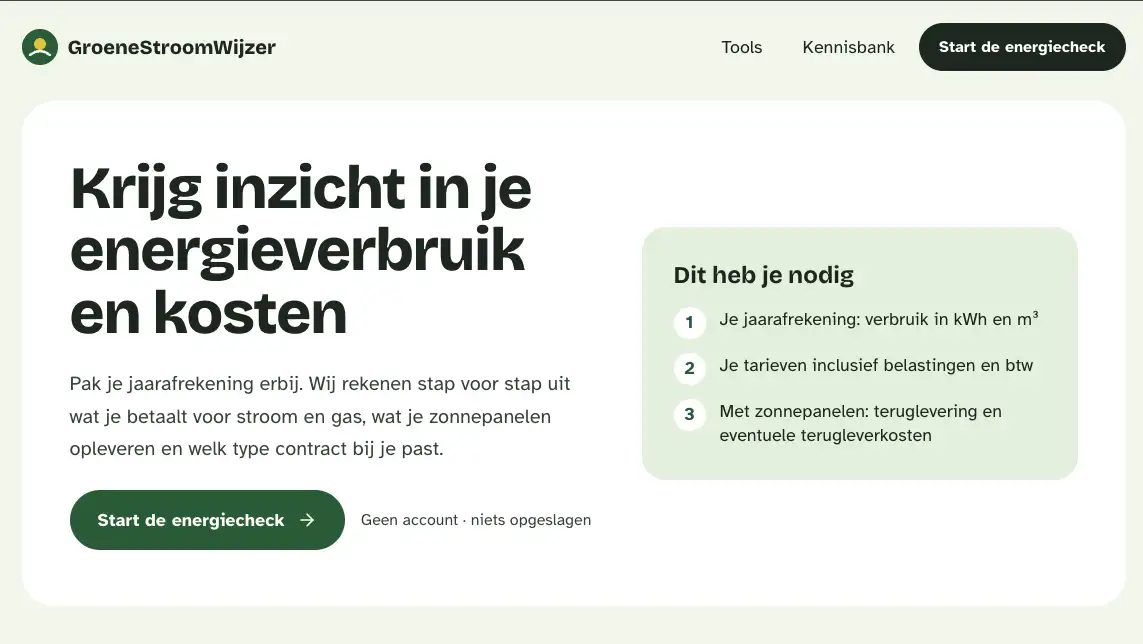Image resolution: width=1143 pixels, height=644 pixels.
Task: Click the step 2 number badge
Action: coord(690,368)
